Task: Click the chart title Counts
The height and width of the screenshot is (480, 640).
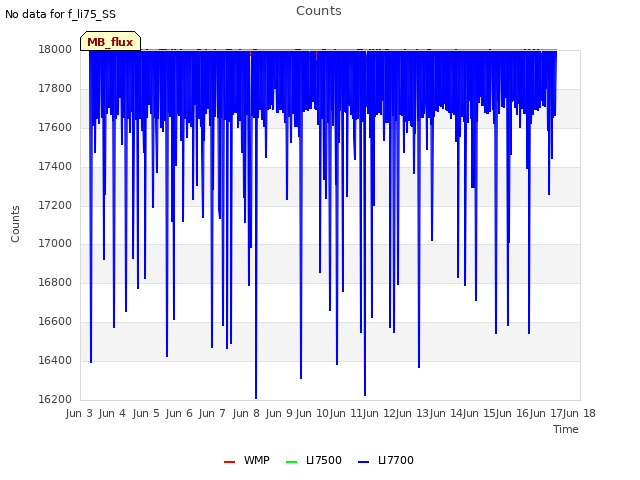Action: coord(319,11)
